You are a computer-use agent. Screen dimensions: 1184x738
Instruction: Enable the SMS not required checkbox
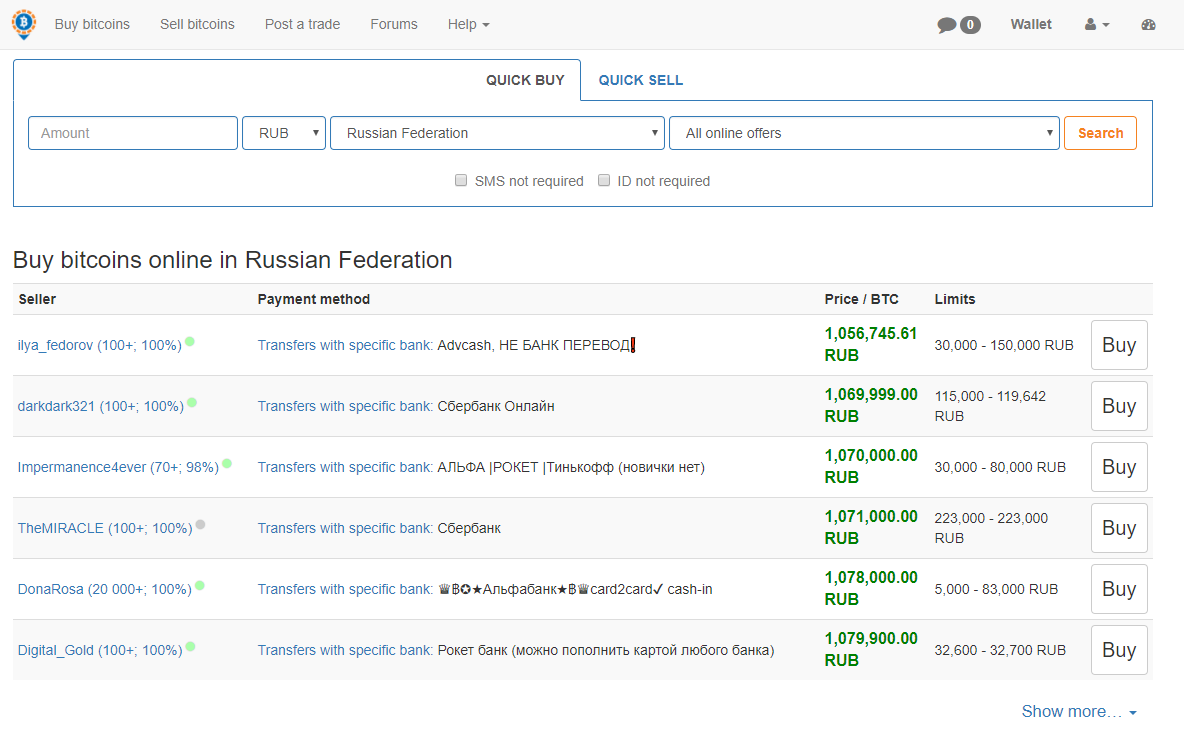[461, 180]
